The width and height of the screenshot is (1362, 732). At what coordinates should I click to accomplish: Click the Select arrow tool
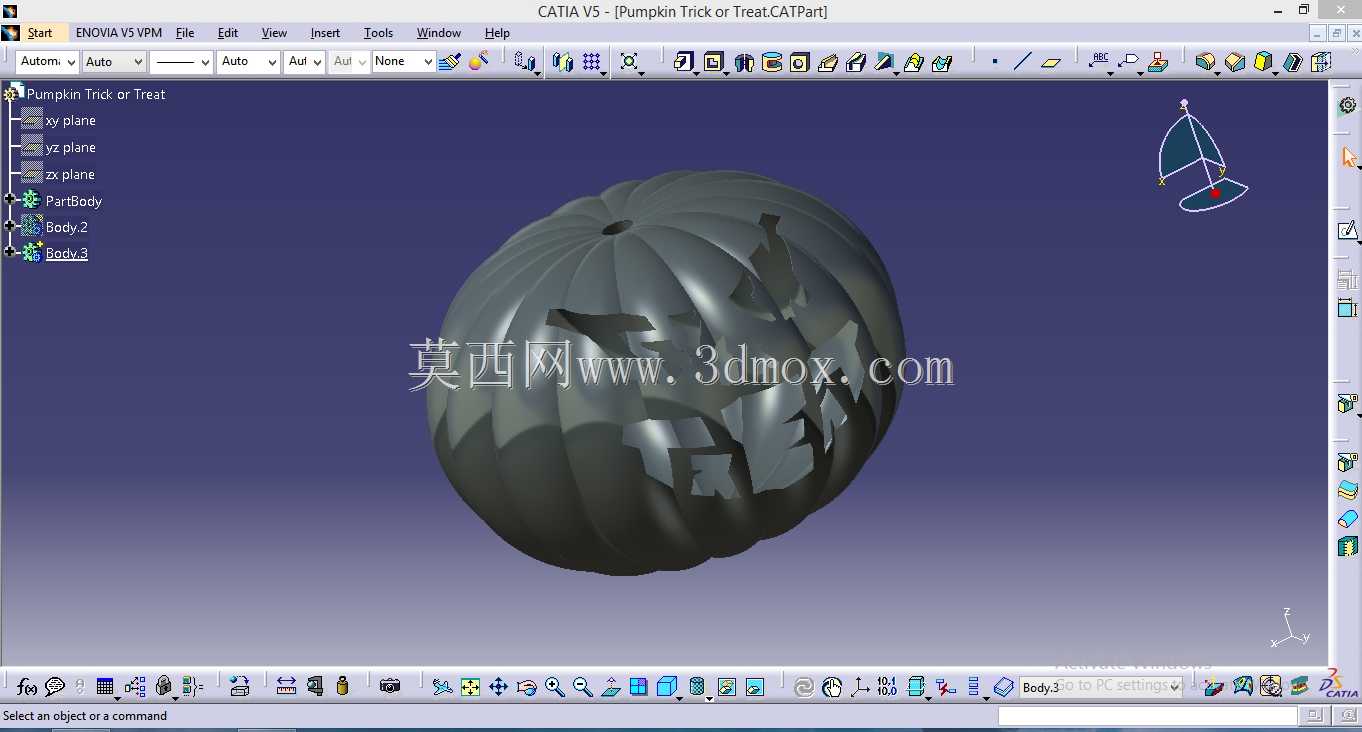point(1348,157)
